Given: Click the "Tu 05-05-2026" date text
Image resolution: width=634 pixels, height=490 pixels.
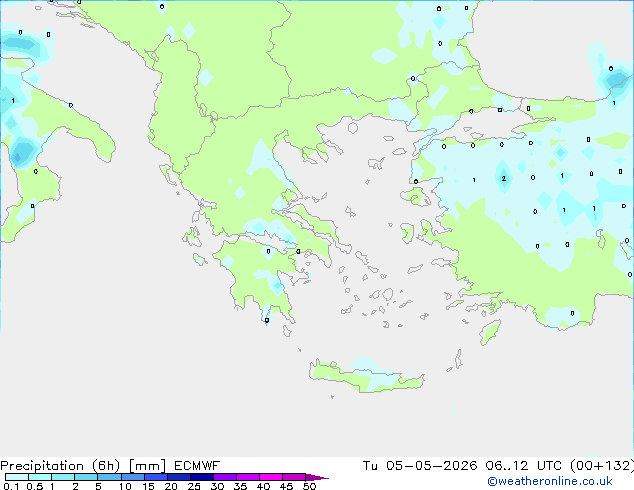Looking at the screenshot, I should (x=420, y=466).
